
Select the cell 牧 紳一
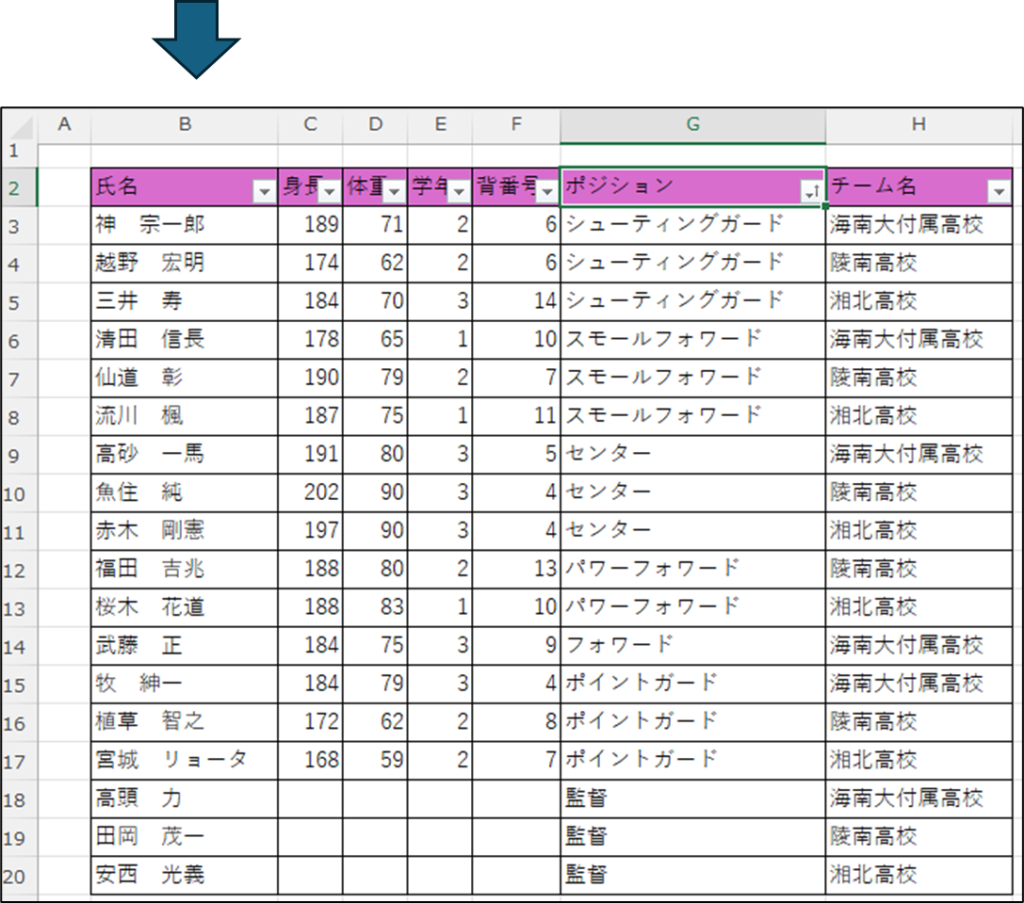185,684
